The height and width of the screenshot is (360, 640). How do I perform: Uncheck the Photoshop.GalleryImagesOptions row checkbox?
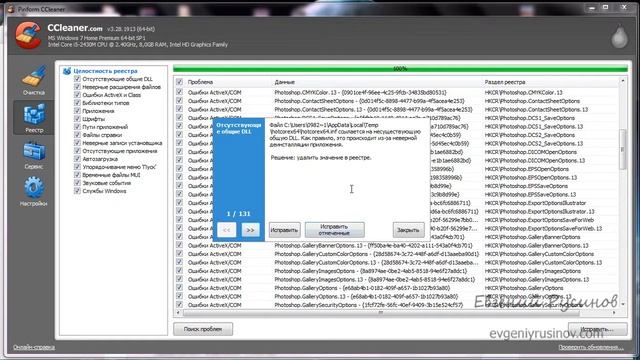click(179, 271)
